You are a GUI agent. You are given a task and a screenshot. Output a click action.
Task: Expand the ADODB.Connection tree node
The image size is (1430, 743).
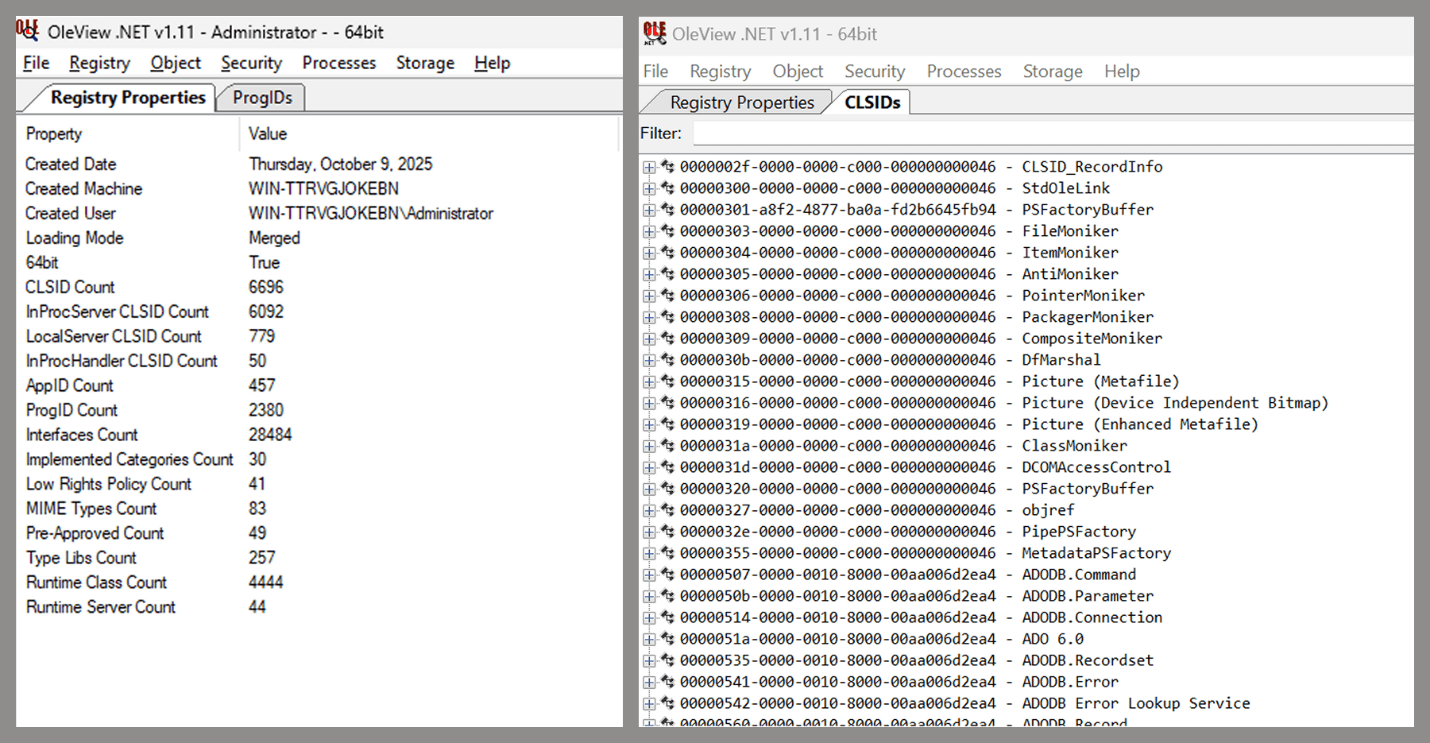pos(649,618)
